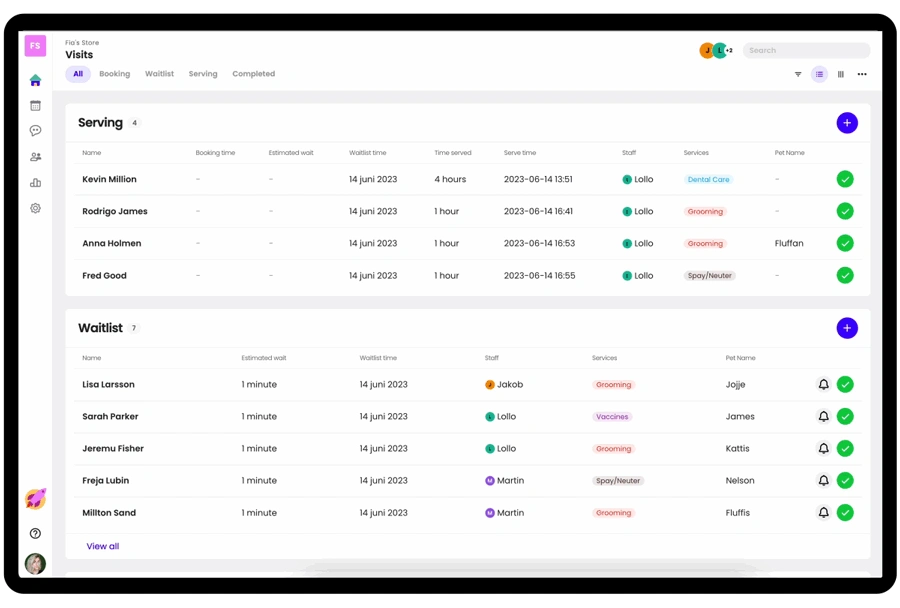Click the rocket icon in sidebar
Viewport: 900px width, 608px height.
pos(35,499)
